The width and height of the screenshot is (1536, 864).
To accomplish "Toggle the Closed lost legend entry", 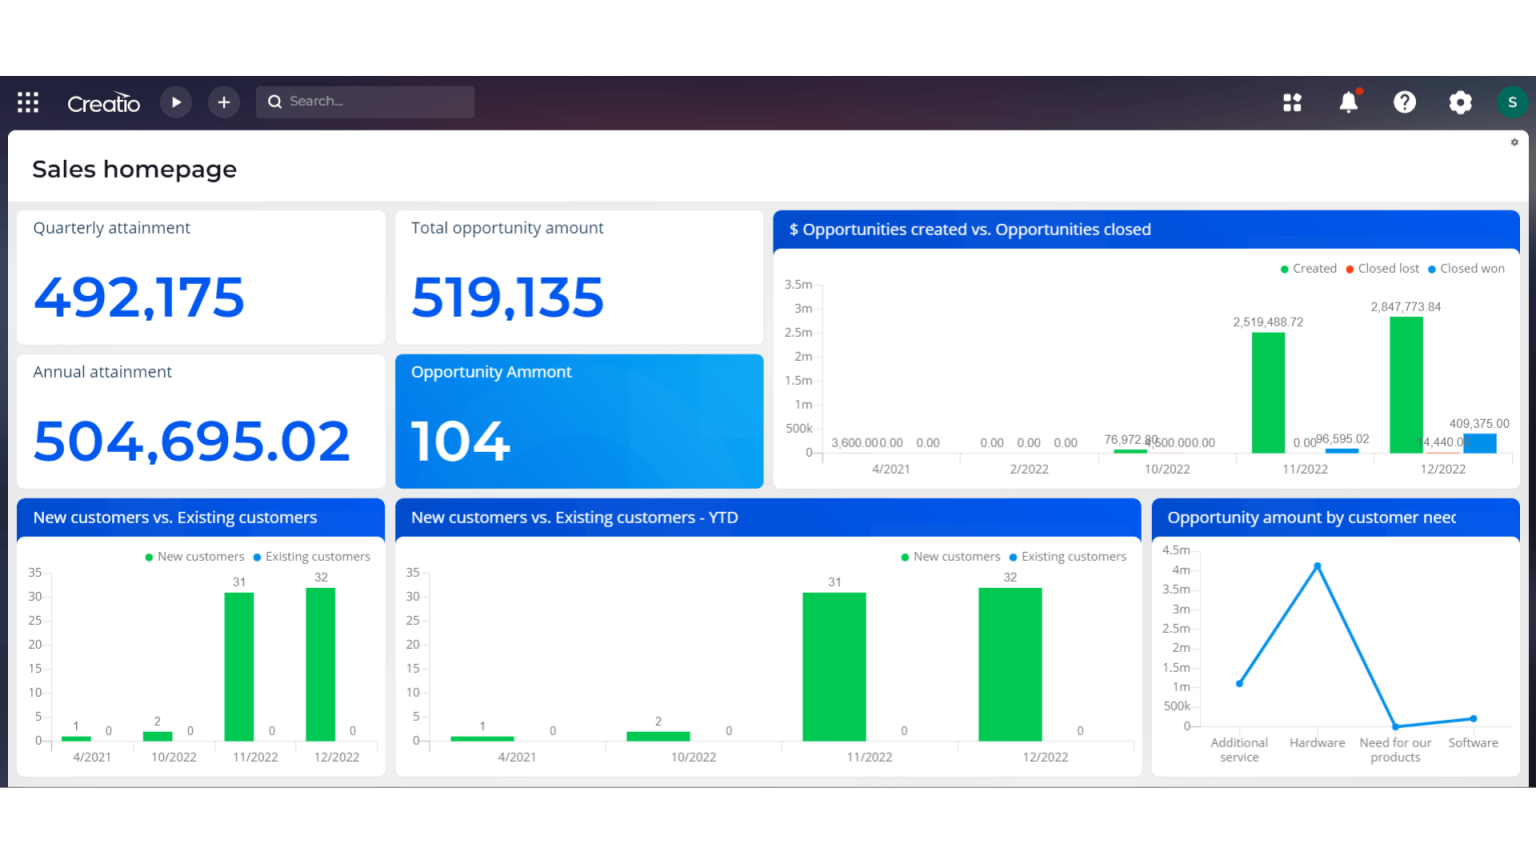I will click(1383, 268).
